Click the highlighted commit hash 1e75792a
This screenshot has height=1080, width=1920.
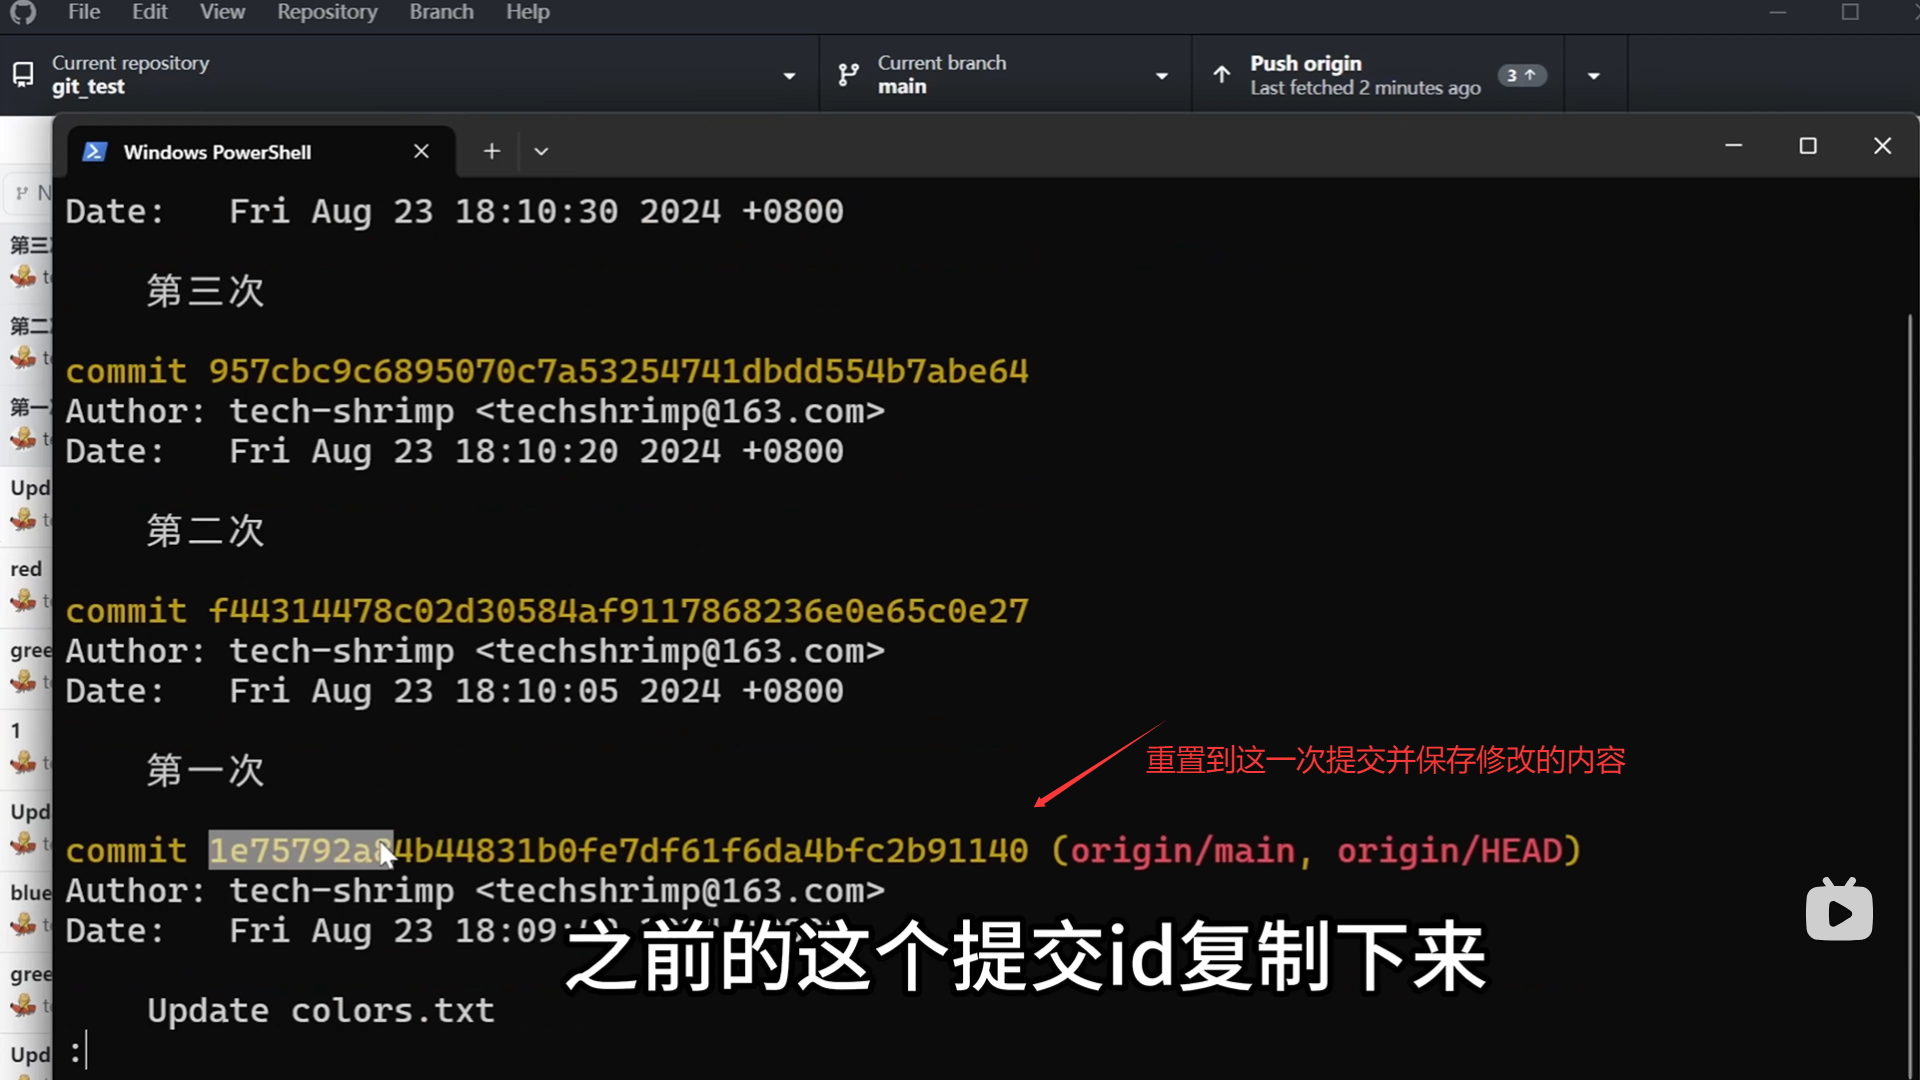300,851
